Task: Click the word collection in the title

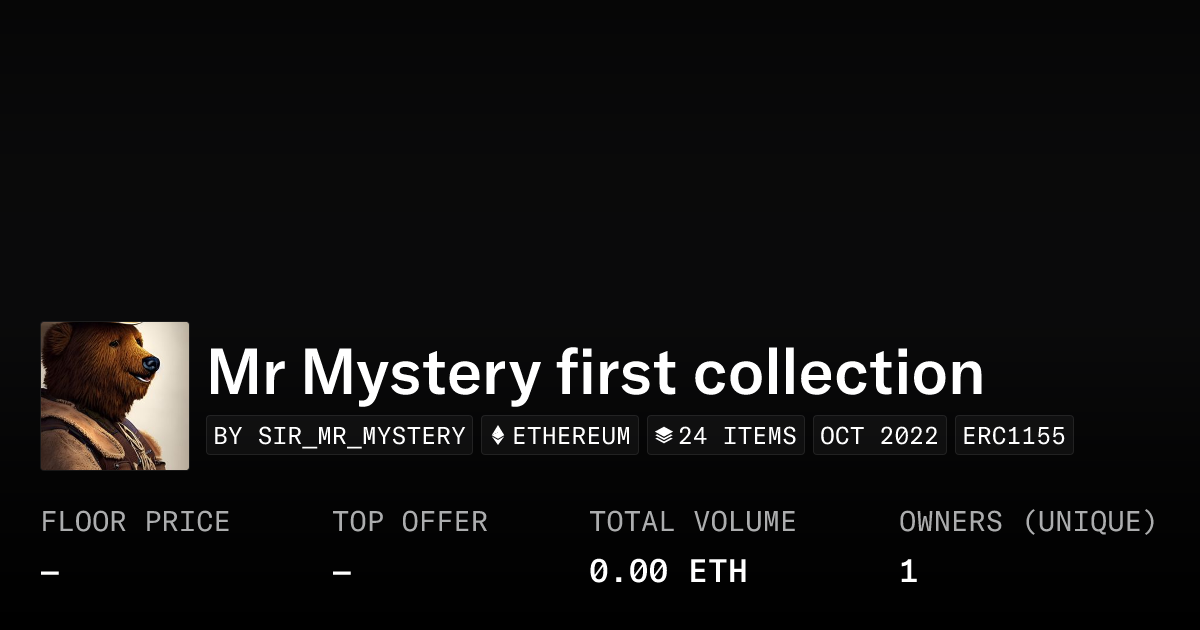Action: (839, 373)
